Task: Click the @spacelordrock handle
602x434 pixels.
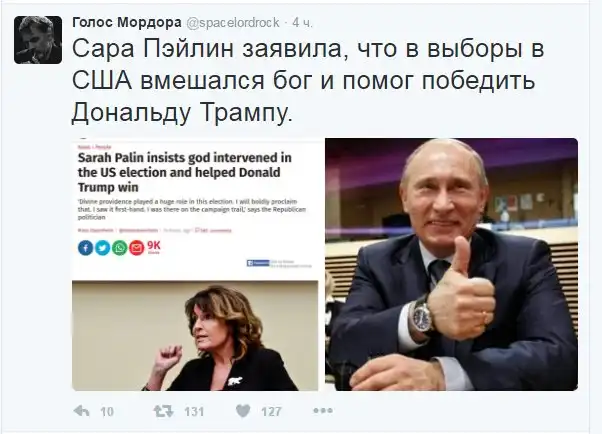Action: point(233,23)
